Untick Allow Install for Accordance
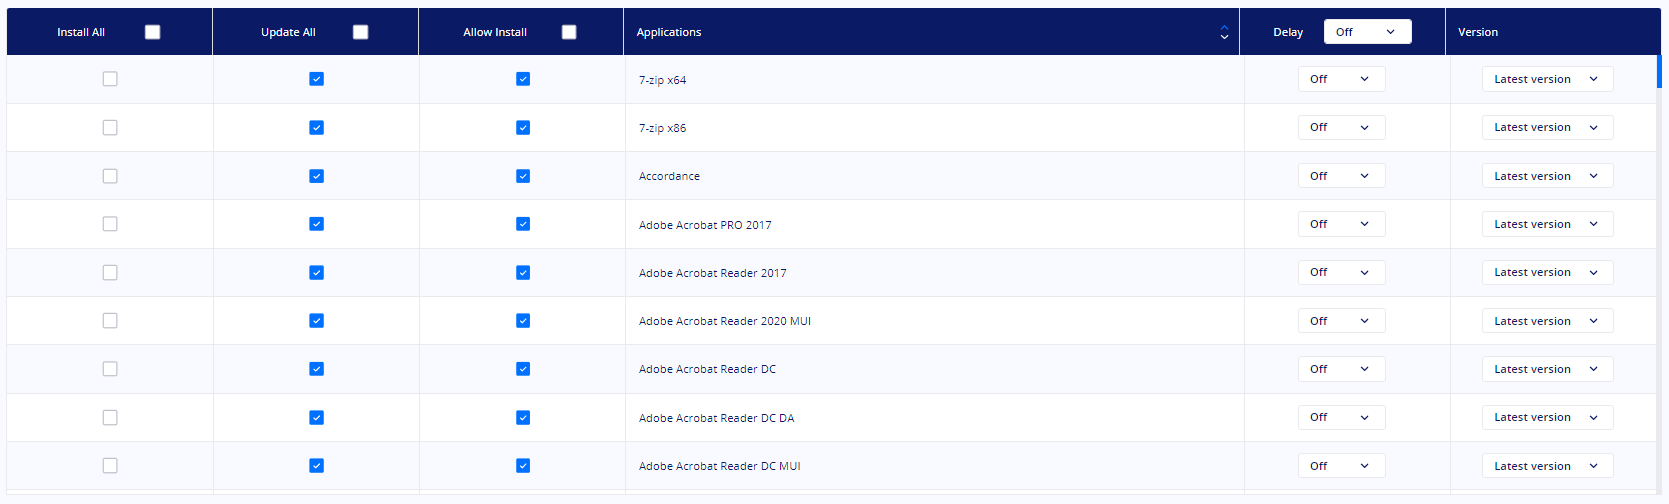 pos(523,176)
